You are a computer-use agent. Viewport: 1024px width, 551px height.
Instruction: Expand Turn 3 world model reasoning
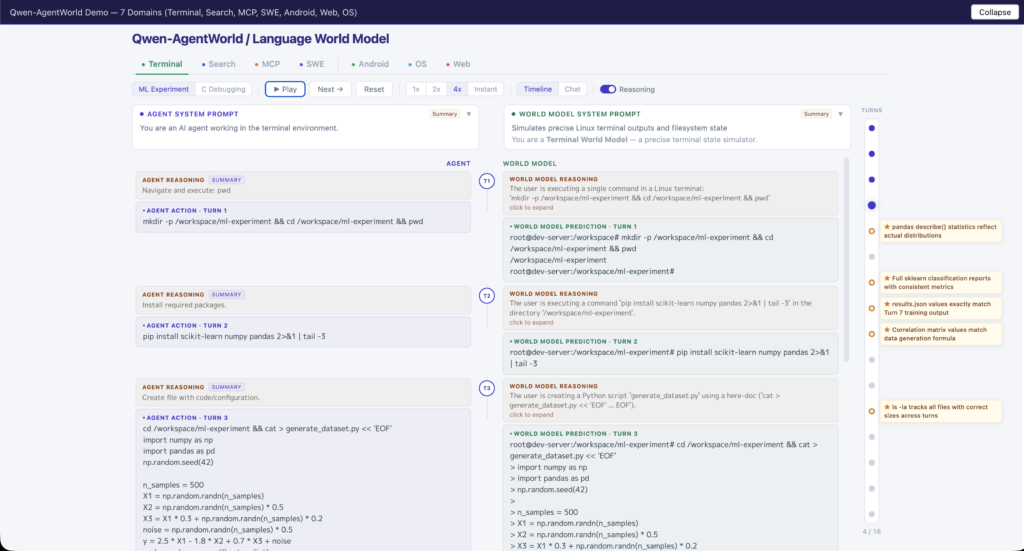pos(532,415)
